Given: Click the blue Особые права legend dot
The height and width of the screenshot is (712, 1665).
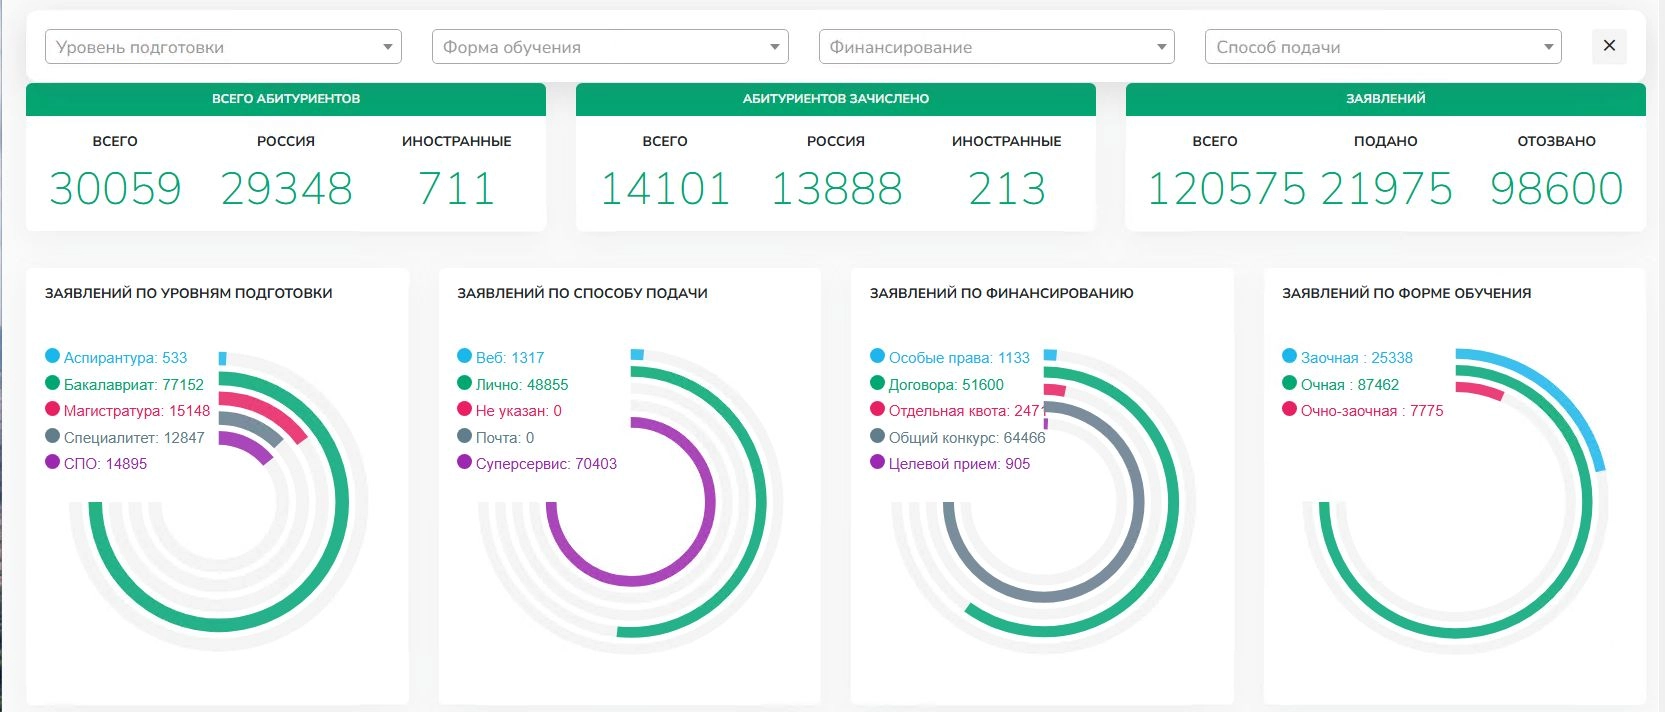Looking at the screenshot, I should (x=877, y=356).
